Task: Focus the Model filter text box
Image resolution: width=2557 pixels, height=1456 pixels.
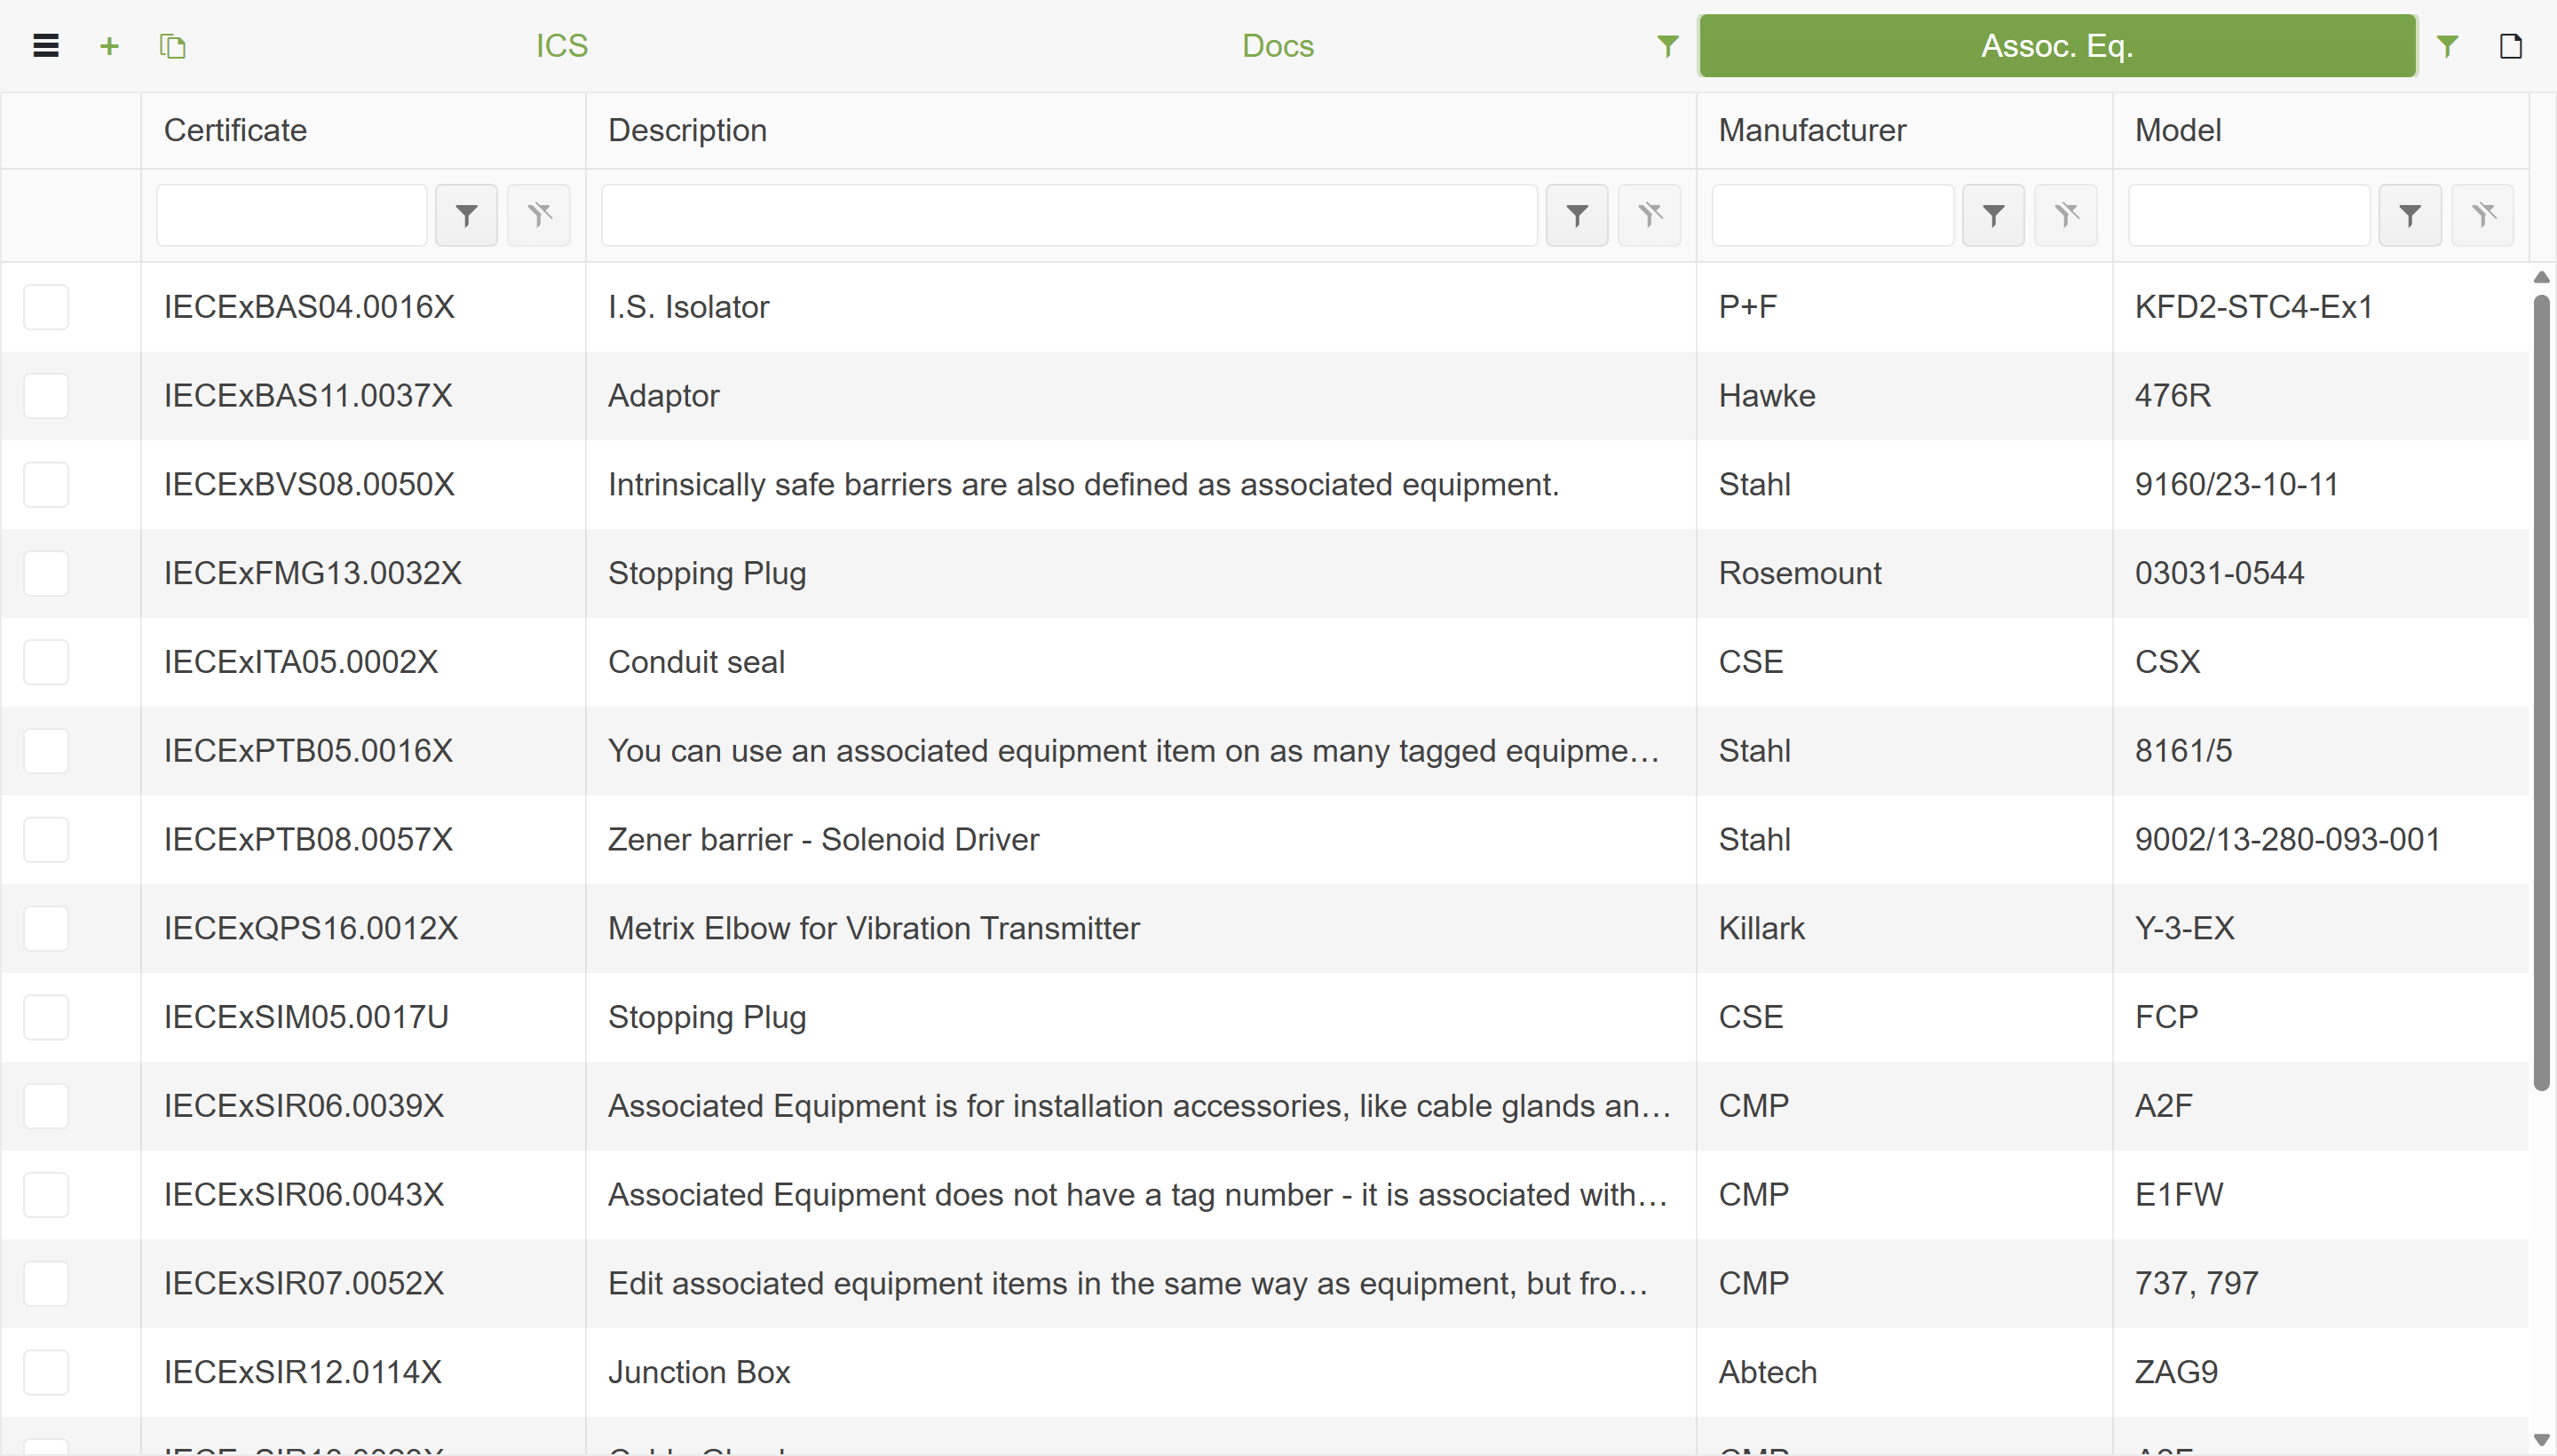Action: coord(2249,215)
